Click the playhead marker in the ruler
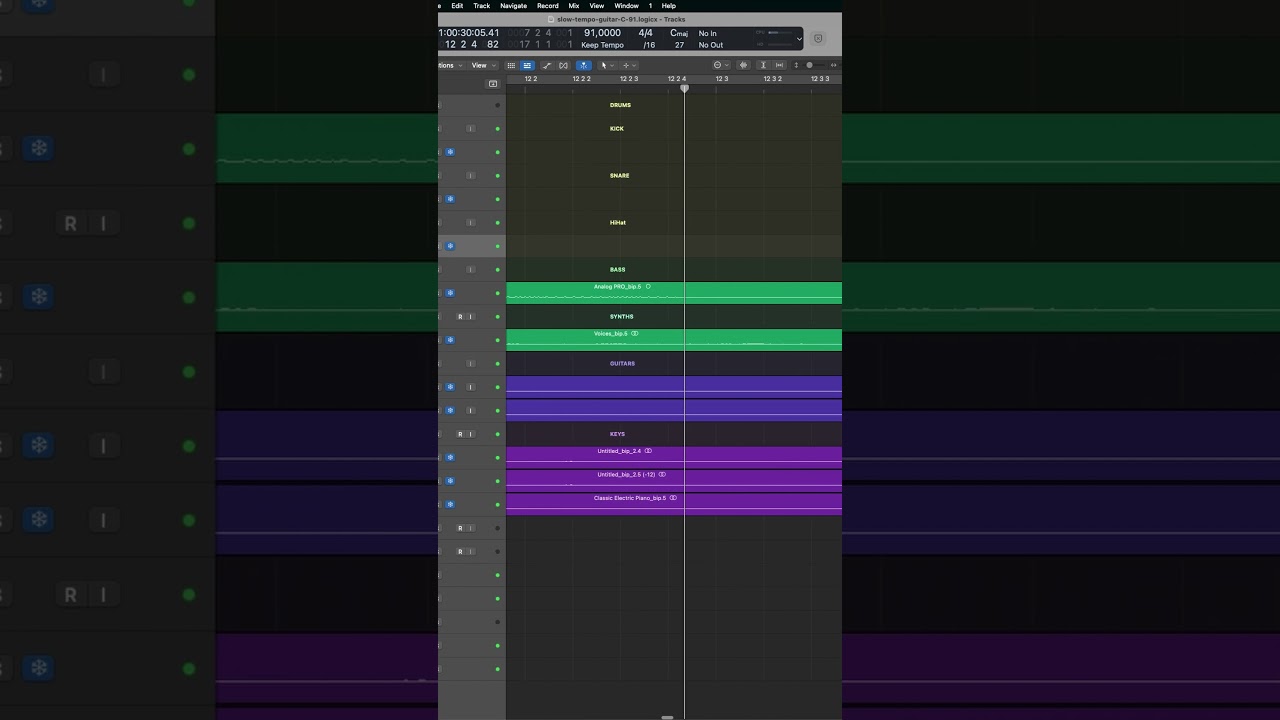This screenshot has width=1280, height=720. click(x=684, y=89)
